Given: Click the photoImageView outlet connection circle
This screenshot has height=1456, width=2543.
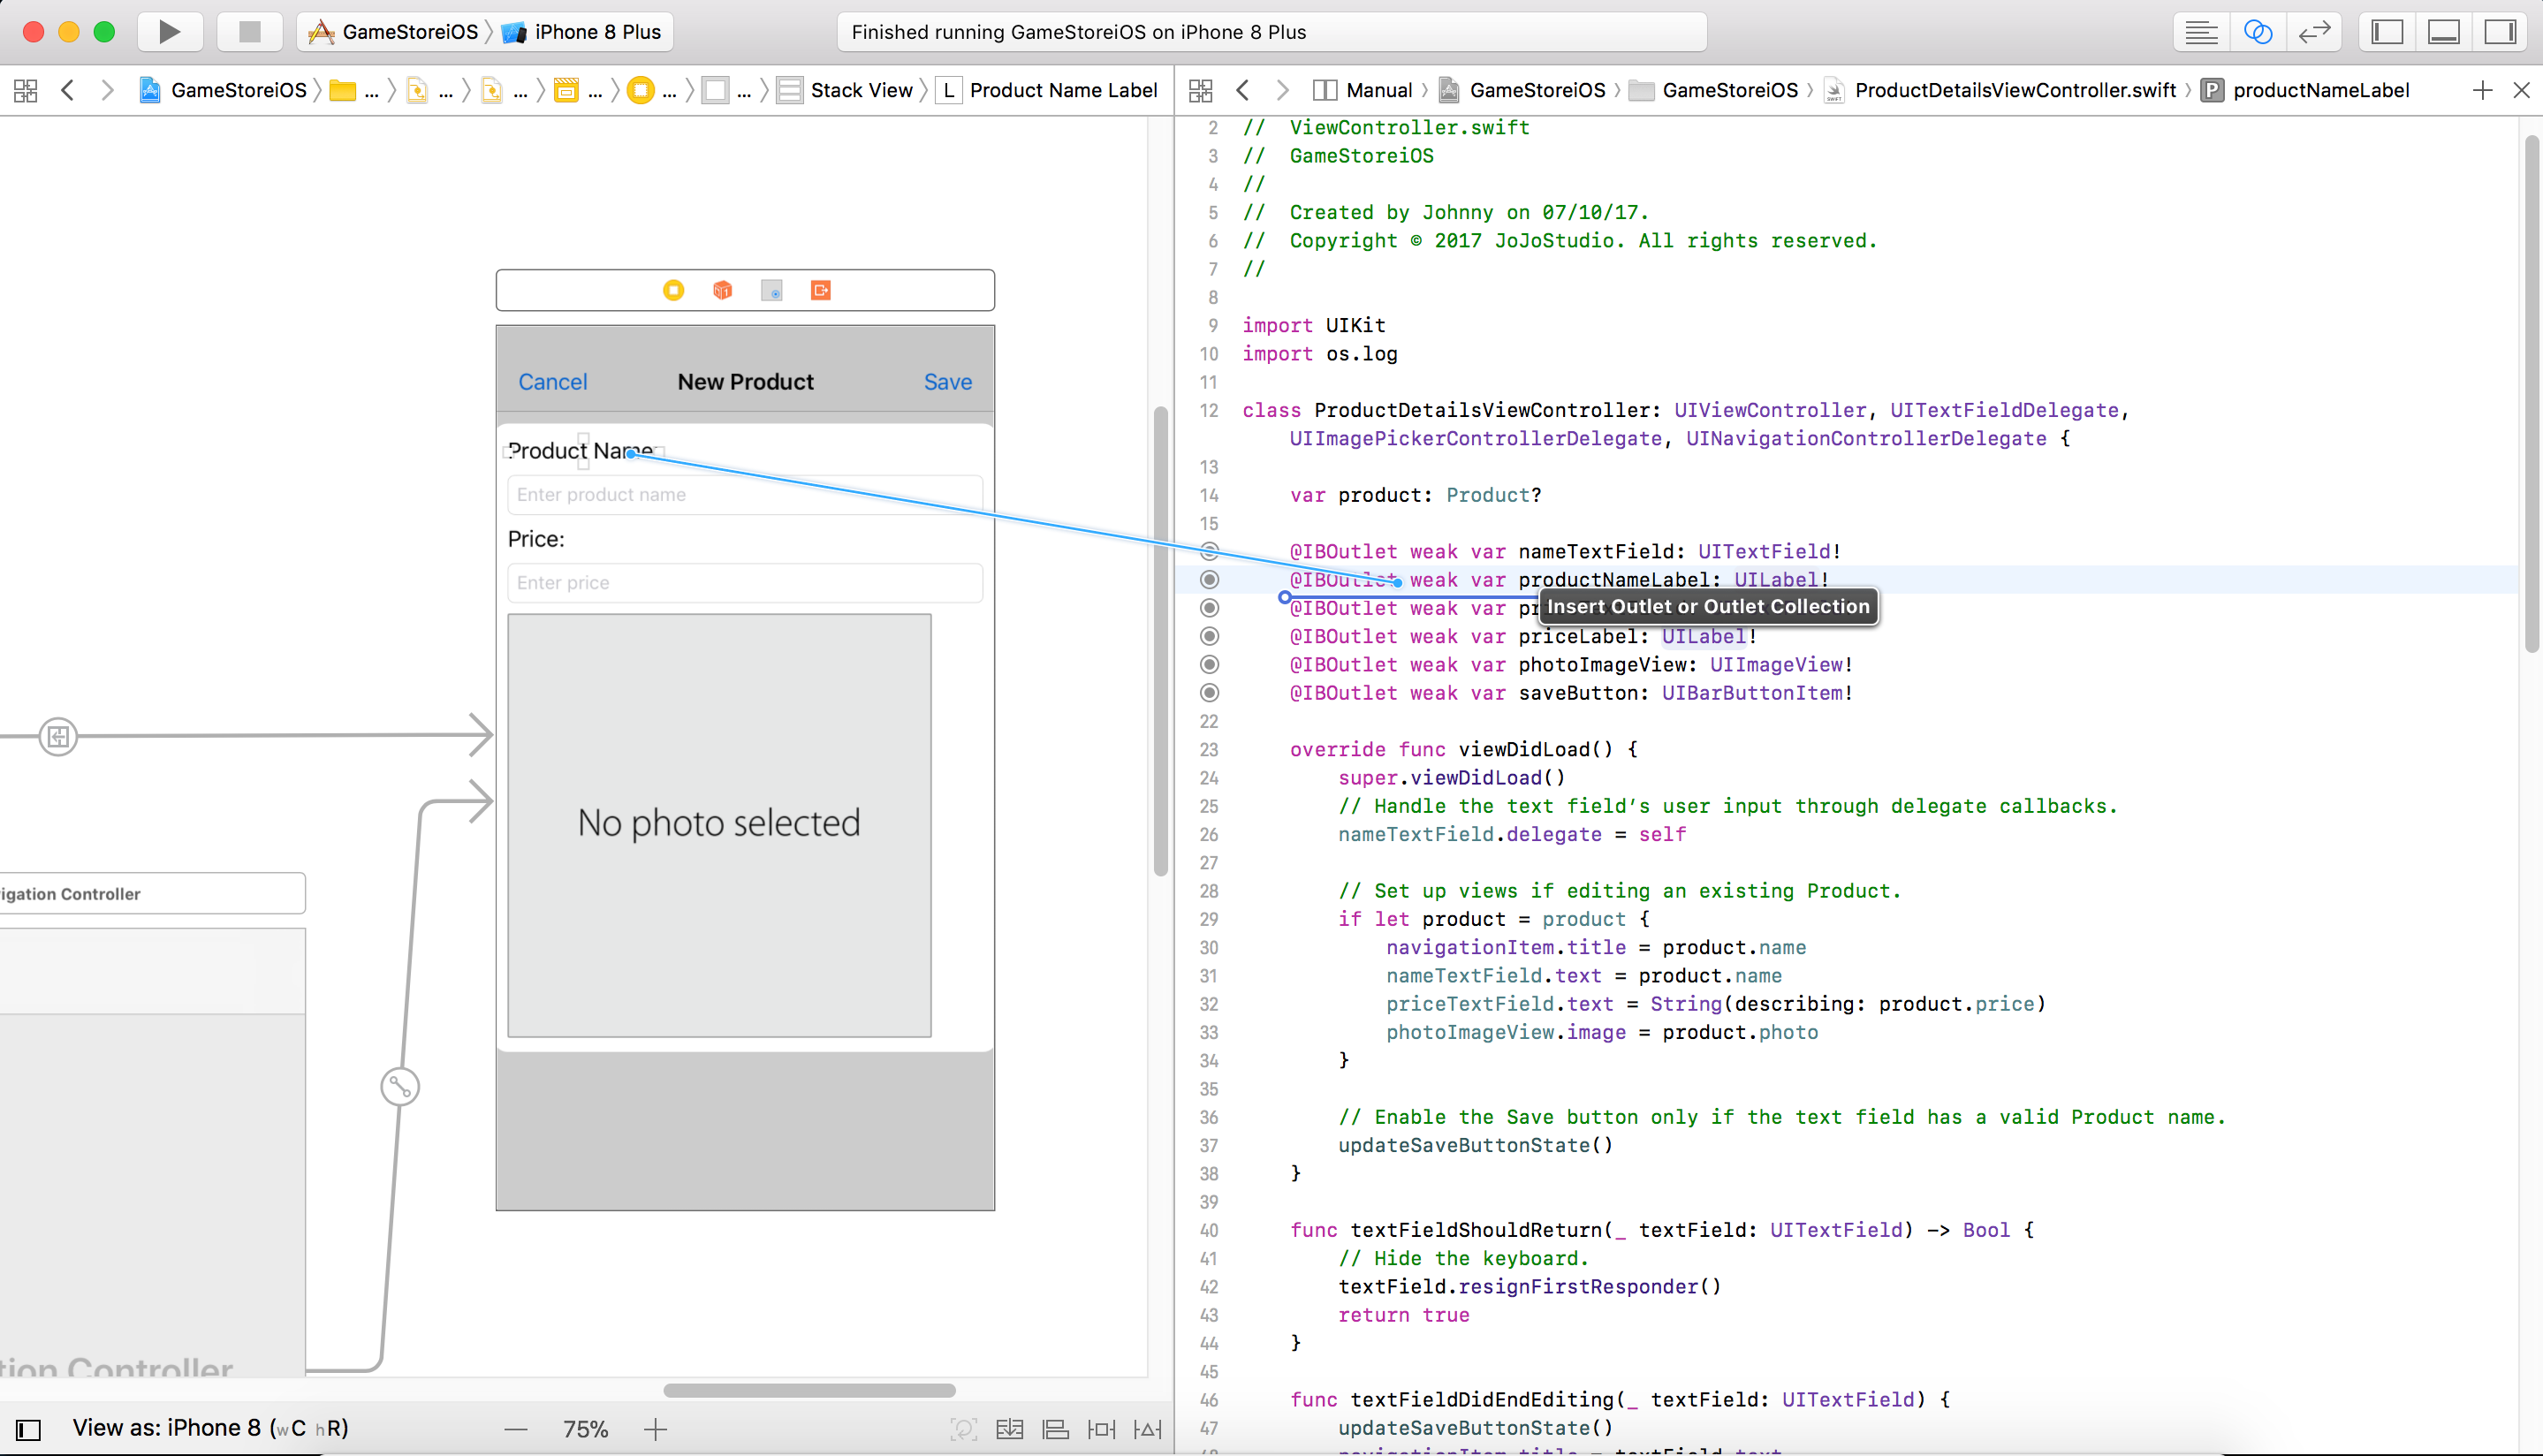Looking at the screenshot, I should [x=1209, y=665].
